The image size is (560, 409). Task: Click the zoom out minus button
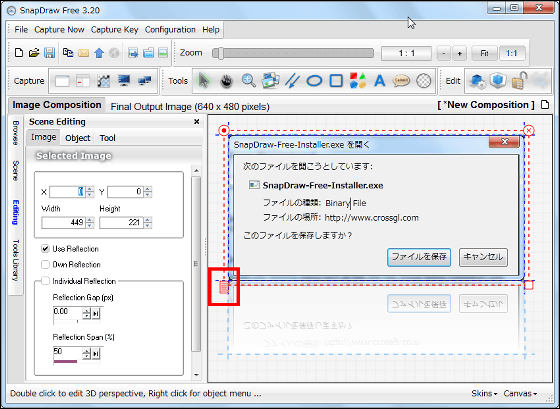[x=444, y=54]
